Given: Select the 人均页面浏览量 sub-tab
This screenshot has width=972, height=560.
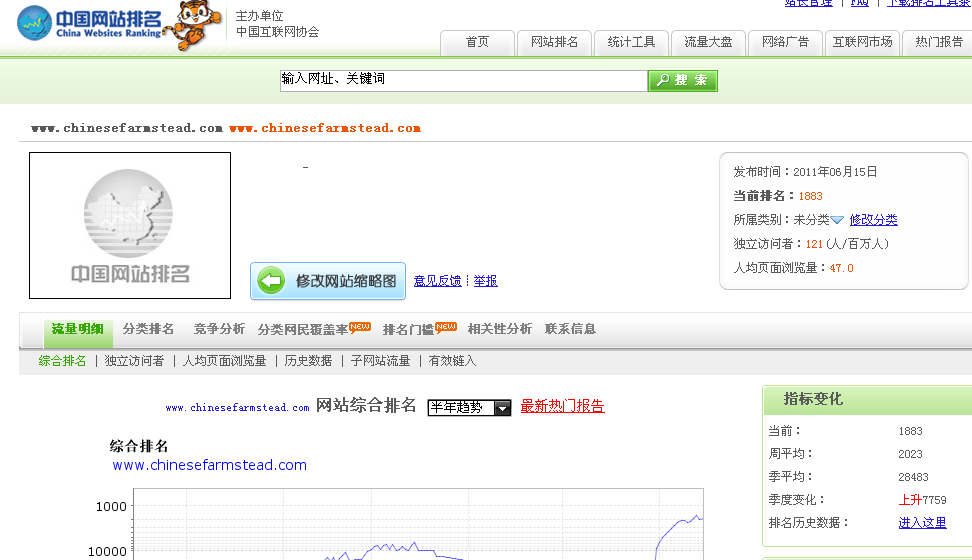Looking at the screenshot, I should [224, 361].
